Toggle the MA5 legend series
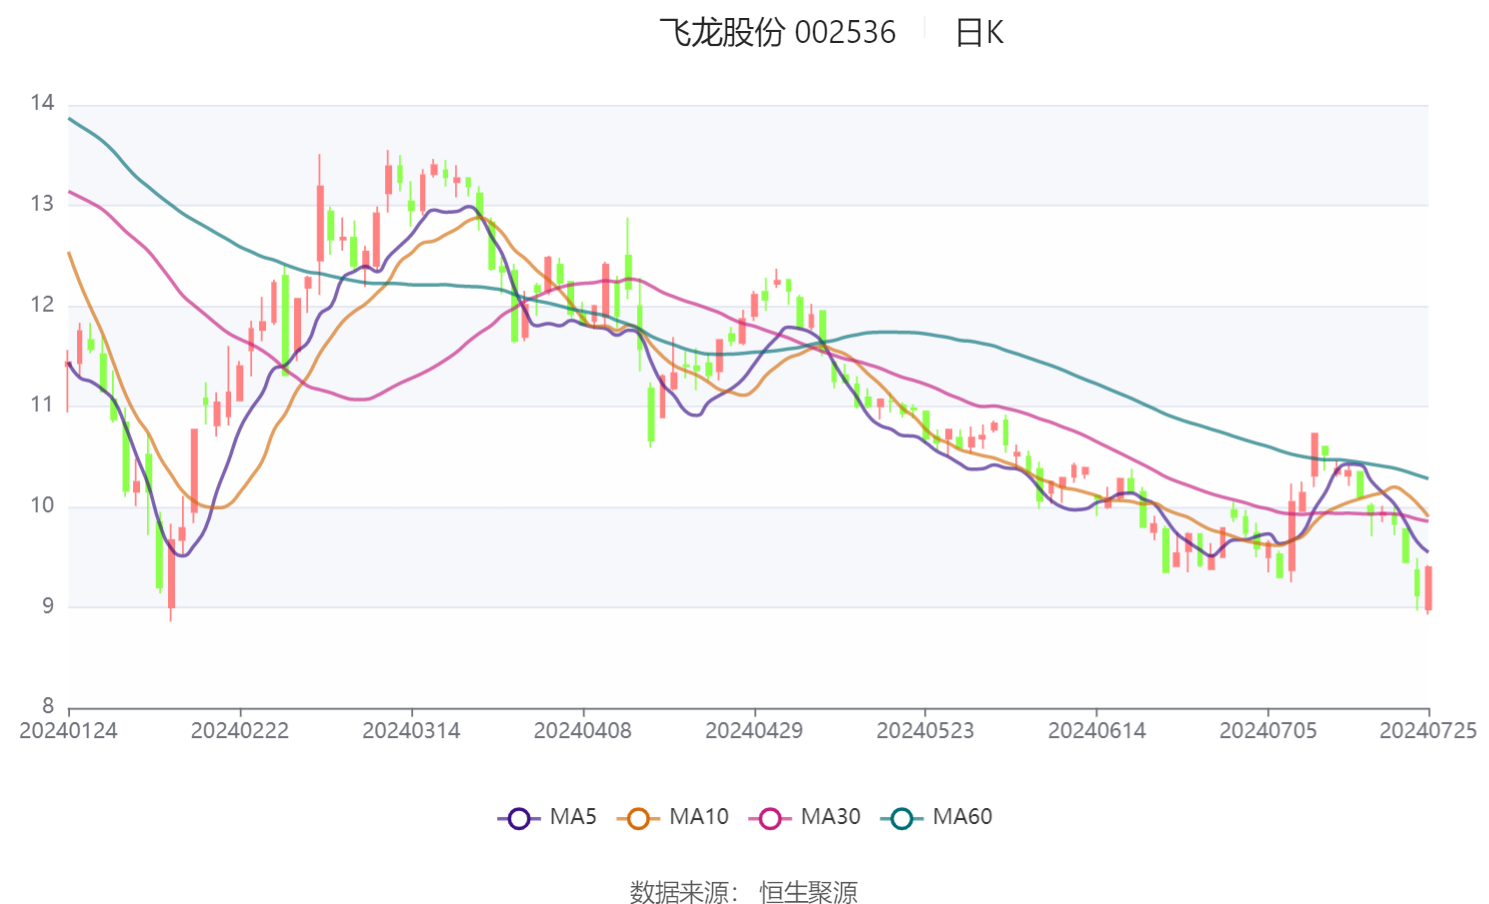 click(547, 817)
